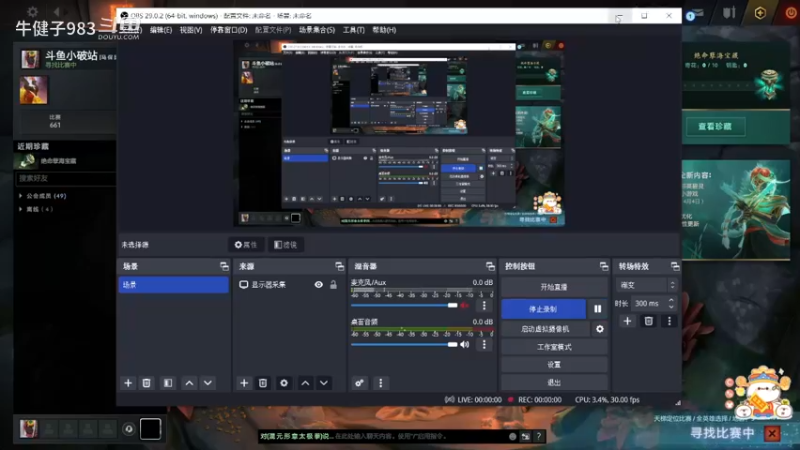Open the 渐变 transition dropdown
This screenshot has height=450, width=800.
coord(648,285)
